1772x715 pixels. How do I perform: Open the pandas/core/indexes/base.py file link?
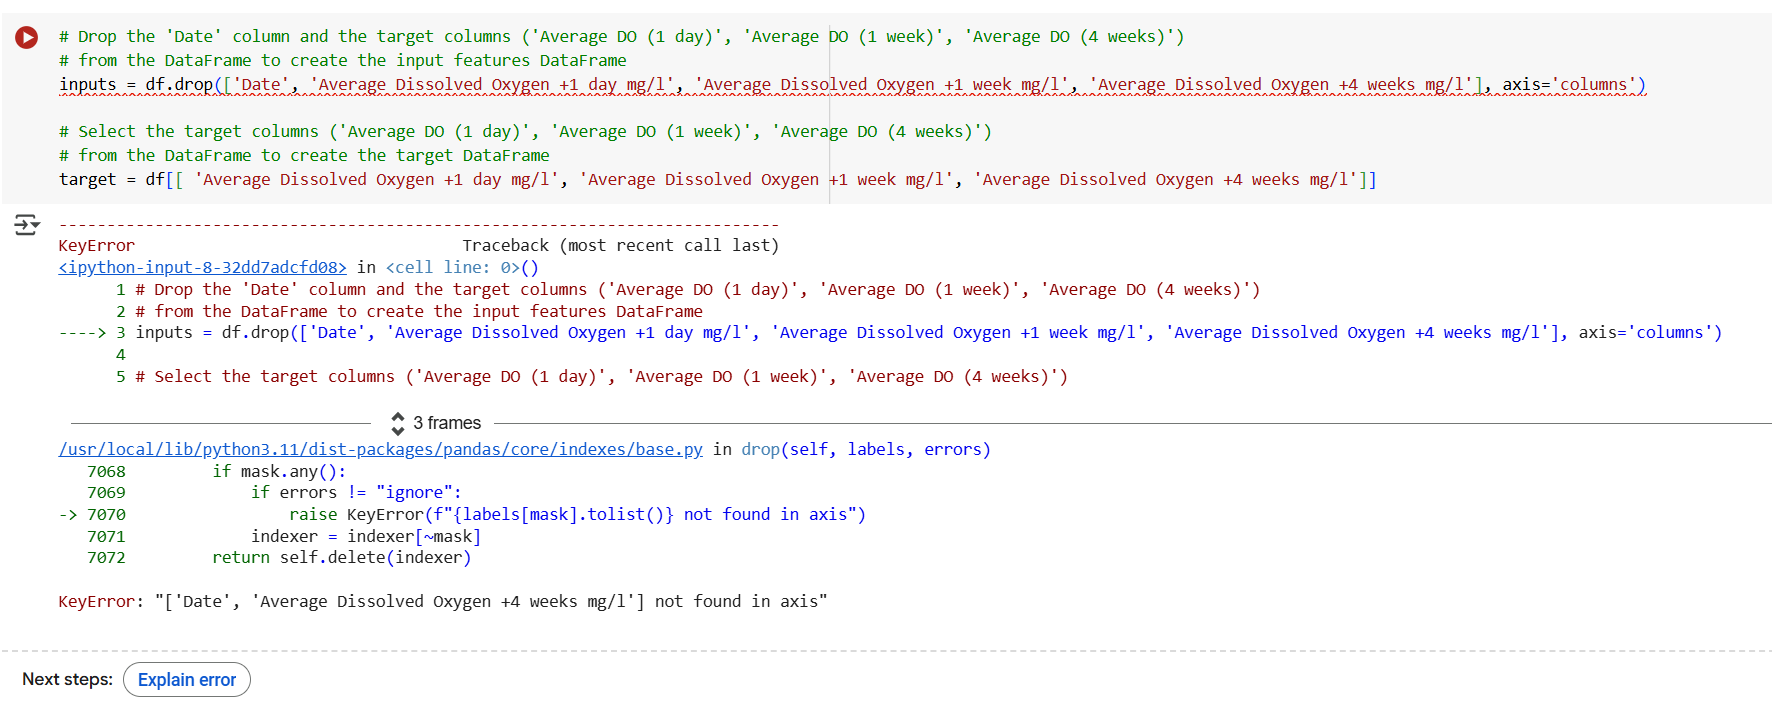point(381,449)
